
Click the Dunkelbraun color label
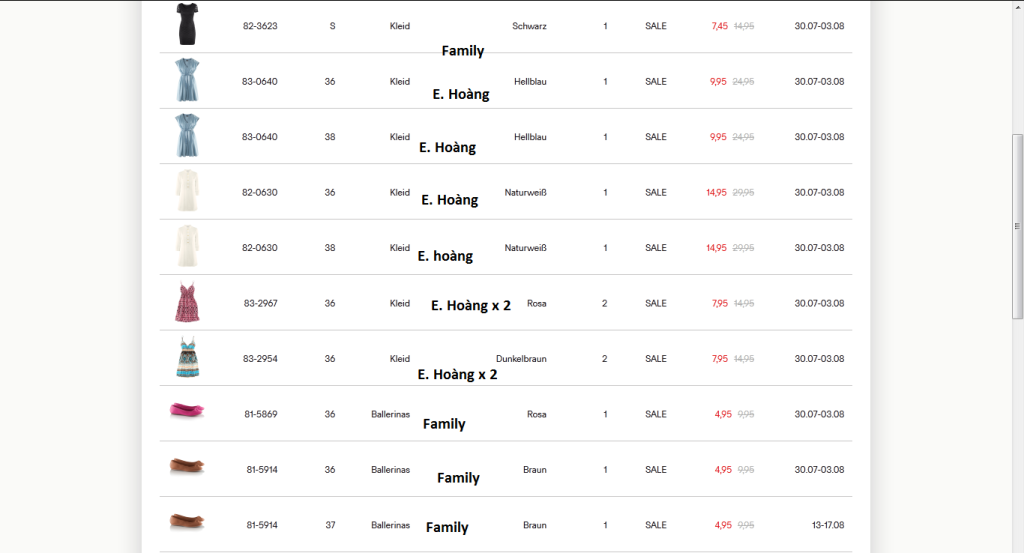coord(521,359)
